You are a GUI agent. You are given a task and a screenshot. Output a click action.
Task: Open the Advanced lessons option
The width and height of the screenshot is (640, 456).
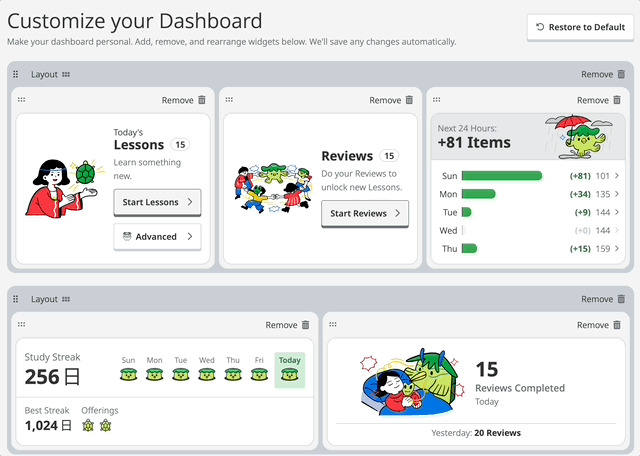[157, 237]
